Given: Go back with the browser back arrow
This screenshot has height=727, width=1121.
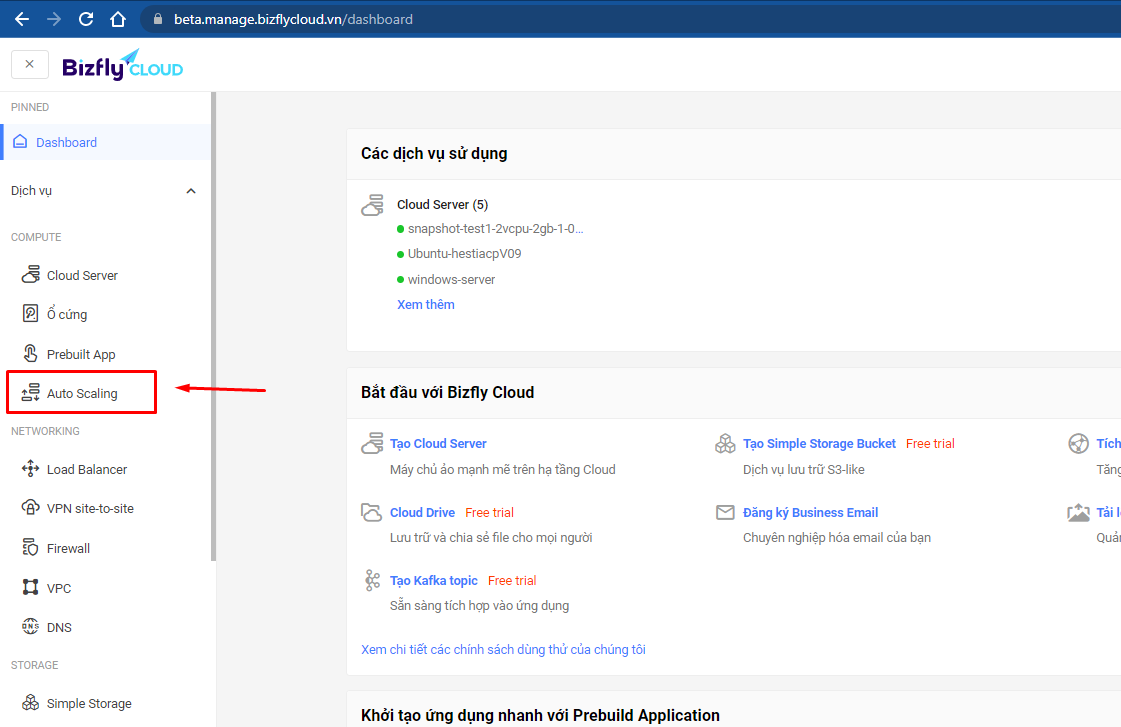Looking at the screenshot, I should [x=22, y=19].
